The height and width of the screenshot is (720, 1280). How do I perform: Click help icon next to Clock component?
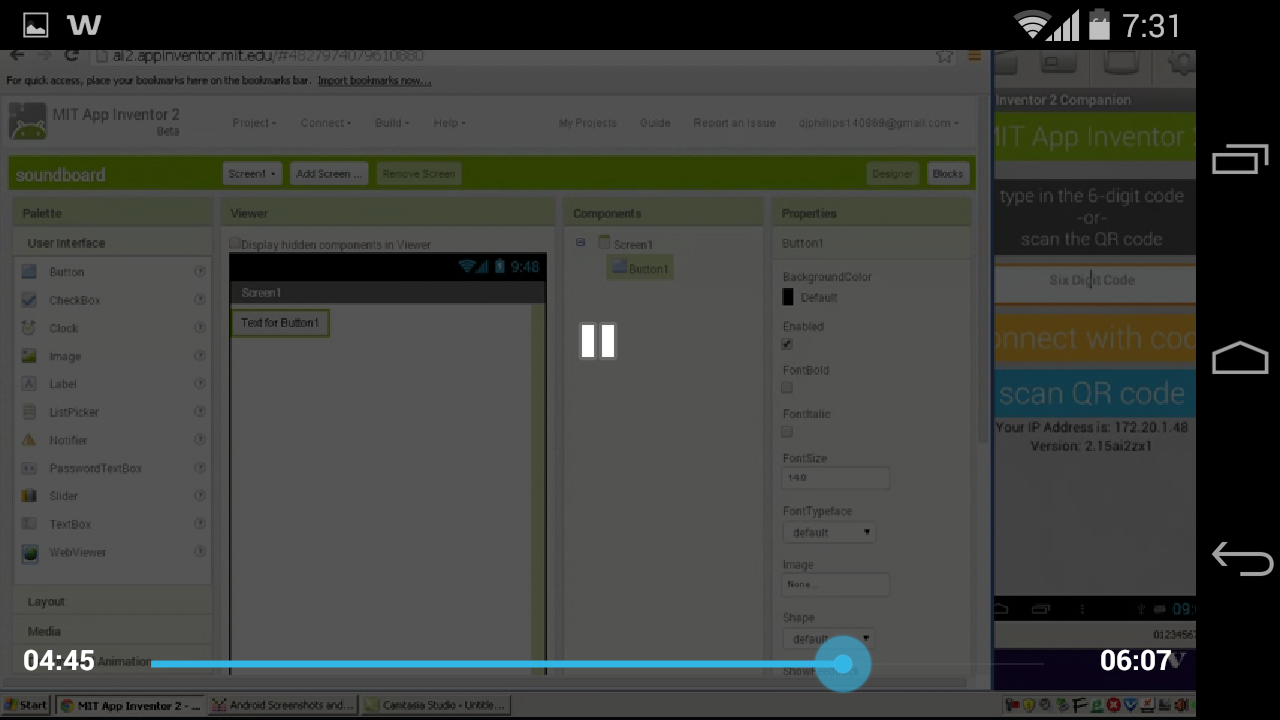click(199, 328)
